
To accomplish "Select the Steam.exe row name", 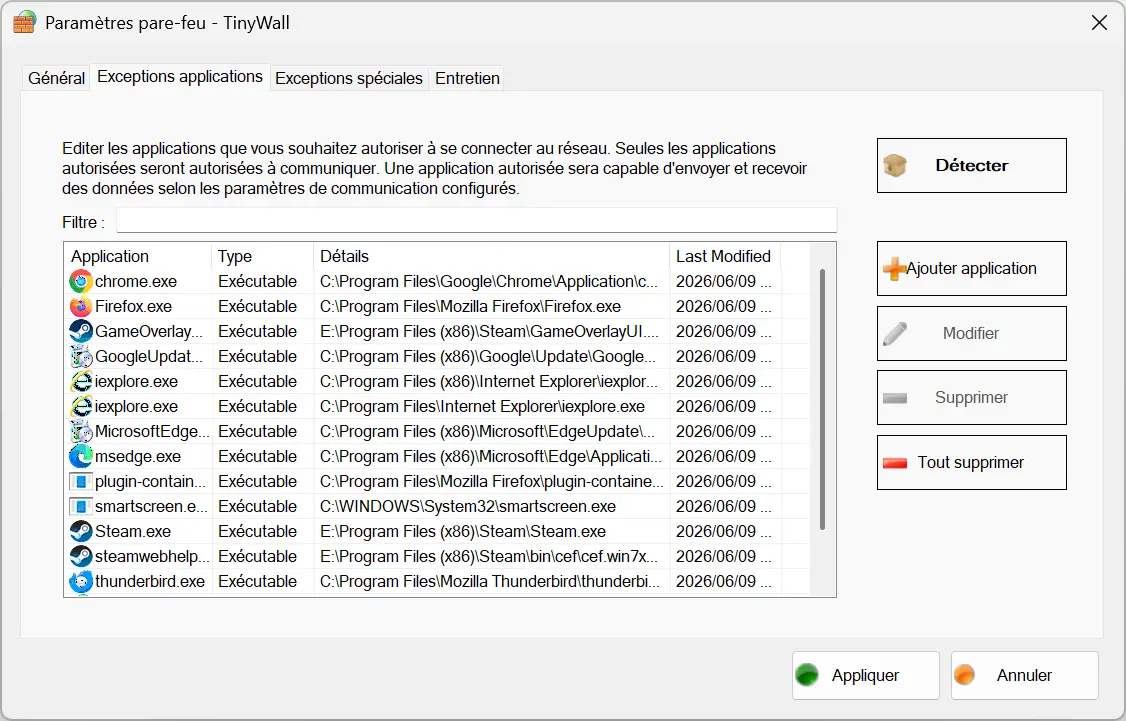I will pyautogui.click(x=133, y=531).
